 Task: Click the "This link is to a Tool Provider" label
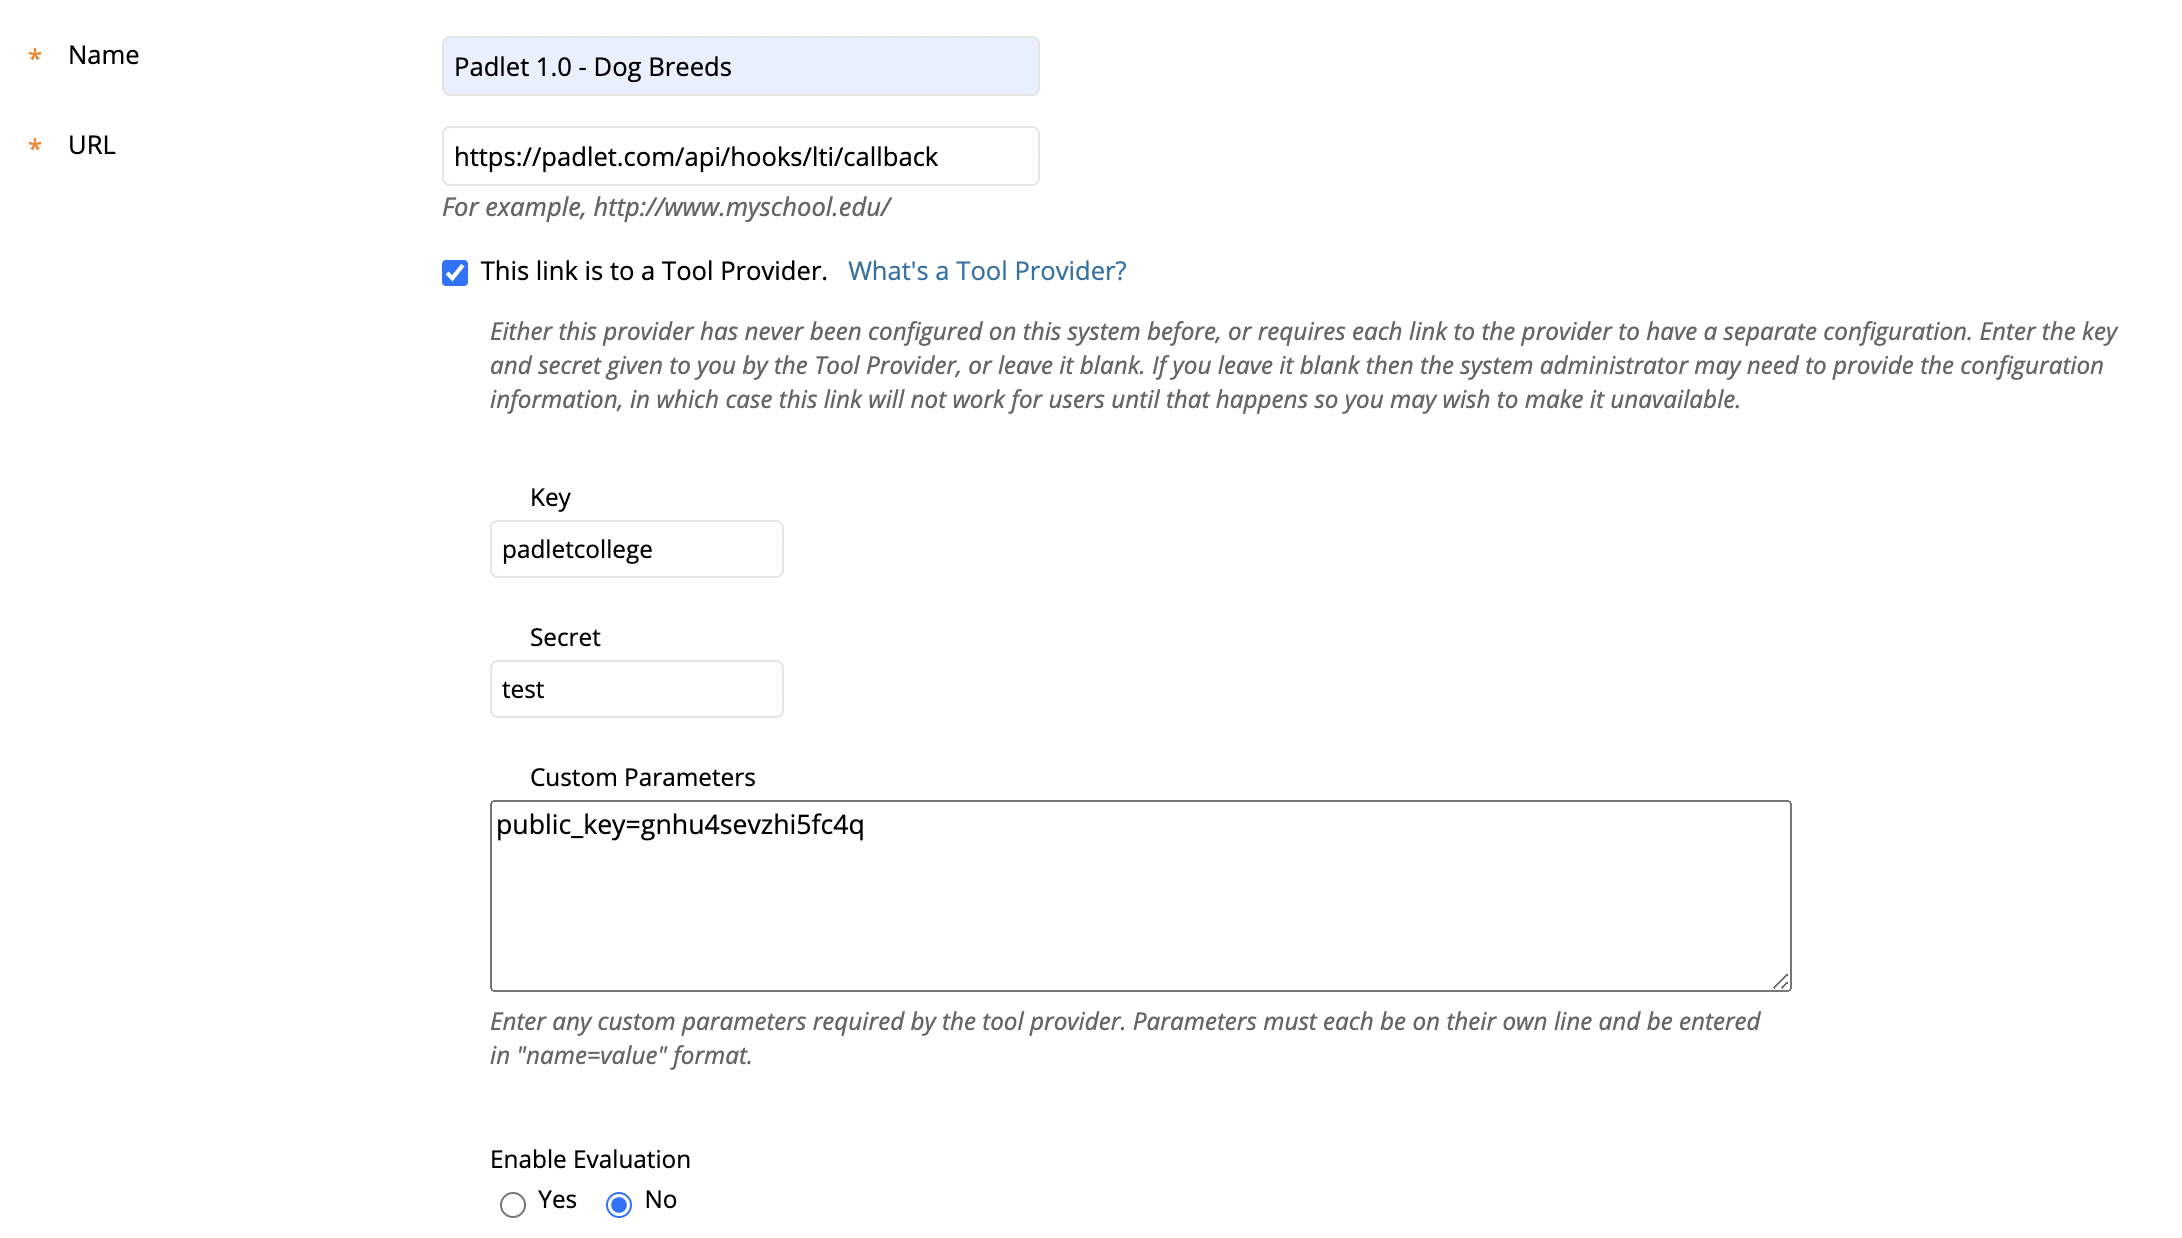point(654,271)
